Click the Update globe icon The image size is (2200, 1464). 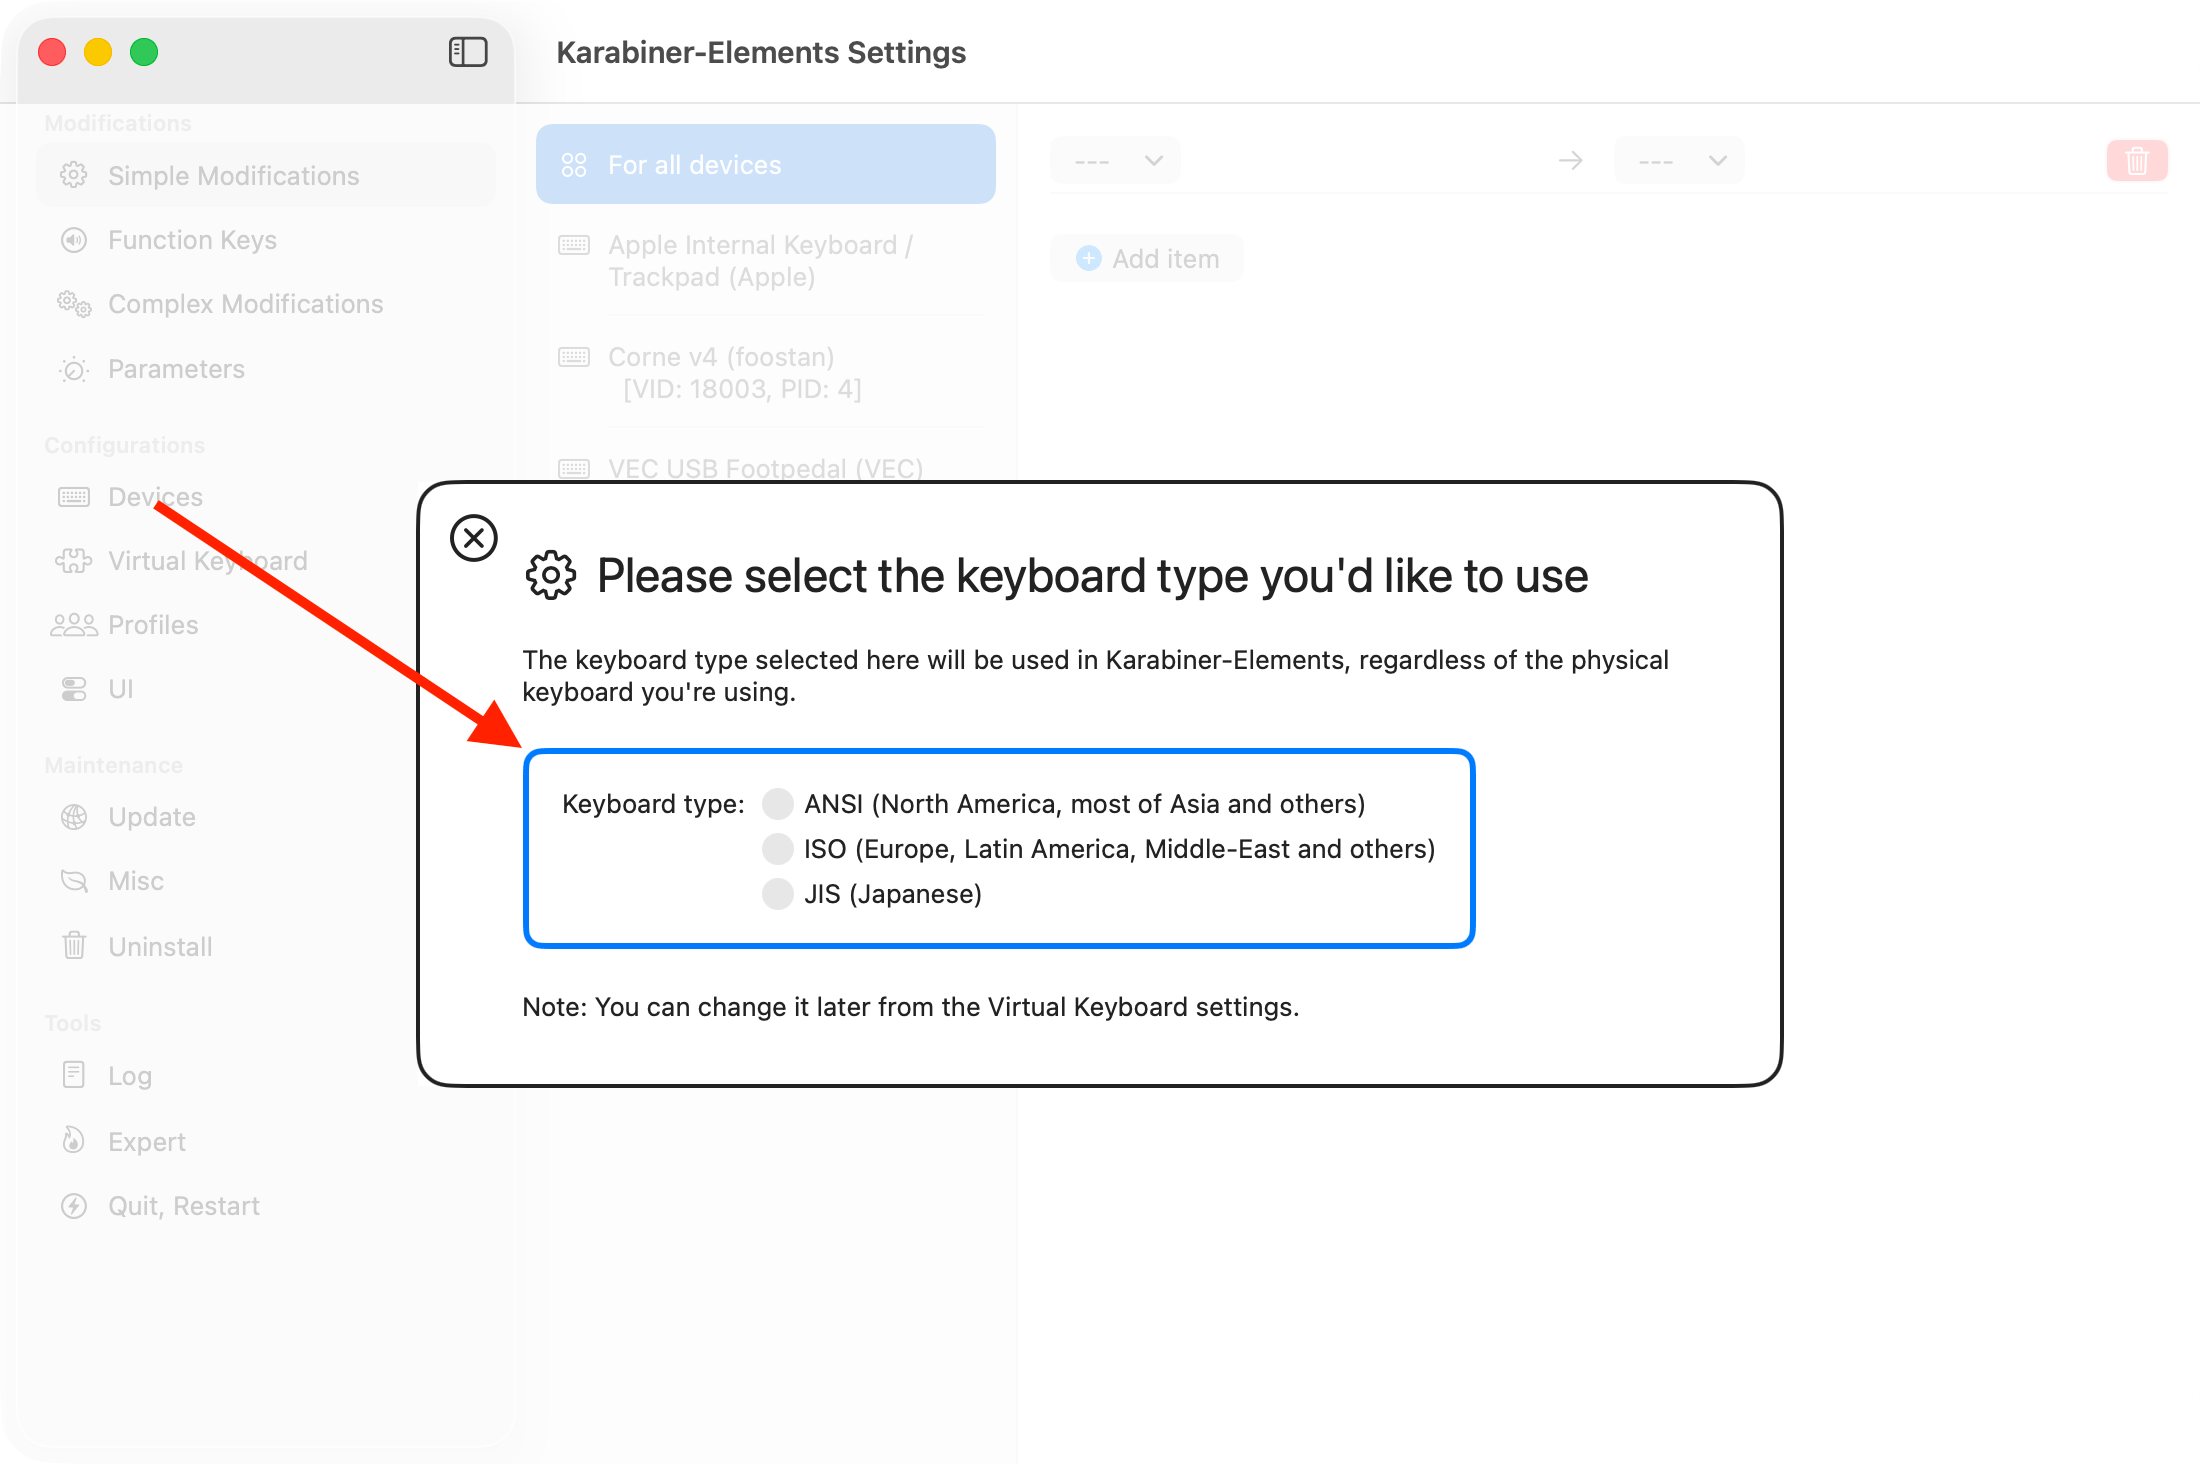pyautogui.click(x=74, y=817)
